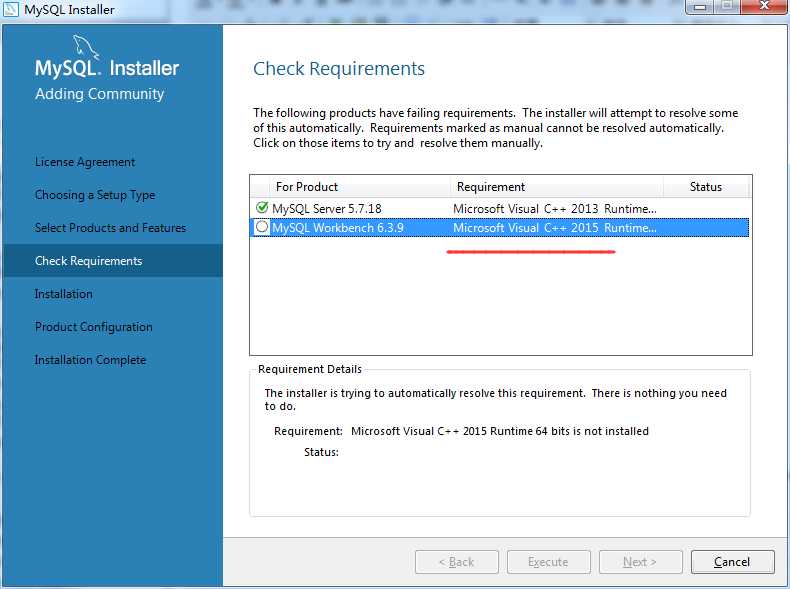The image size is (790, 589).
Task: Sort by the For Product column header
Action: [360, 187]
